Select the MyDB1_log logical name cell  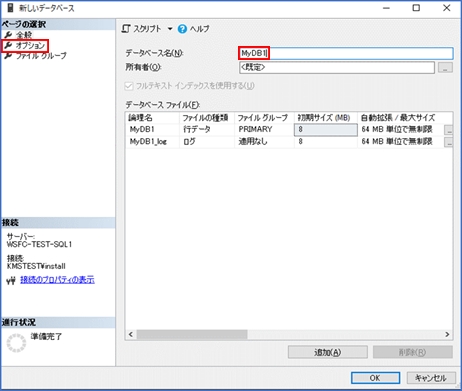click(x=153, y=142)
